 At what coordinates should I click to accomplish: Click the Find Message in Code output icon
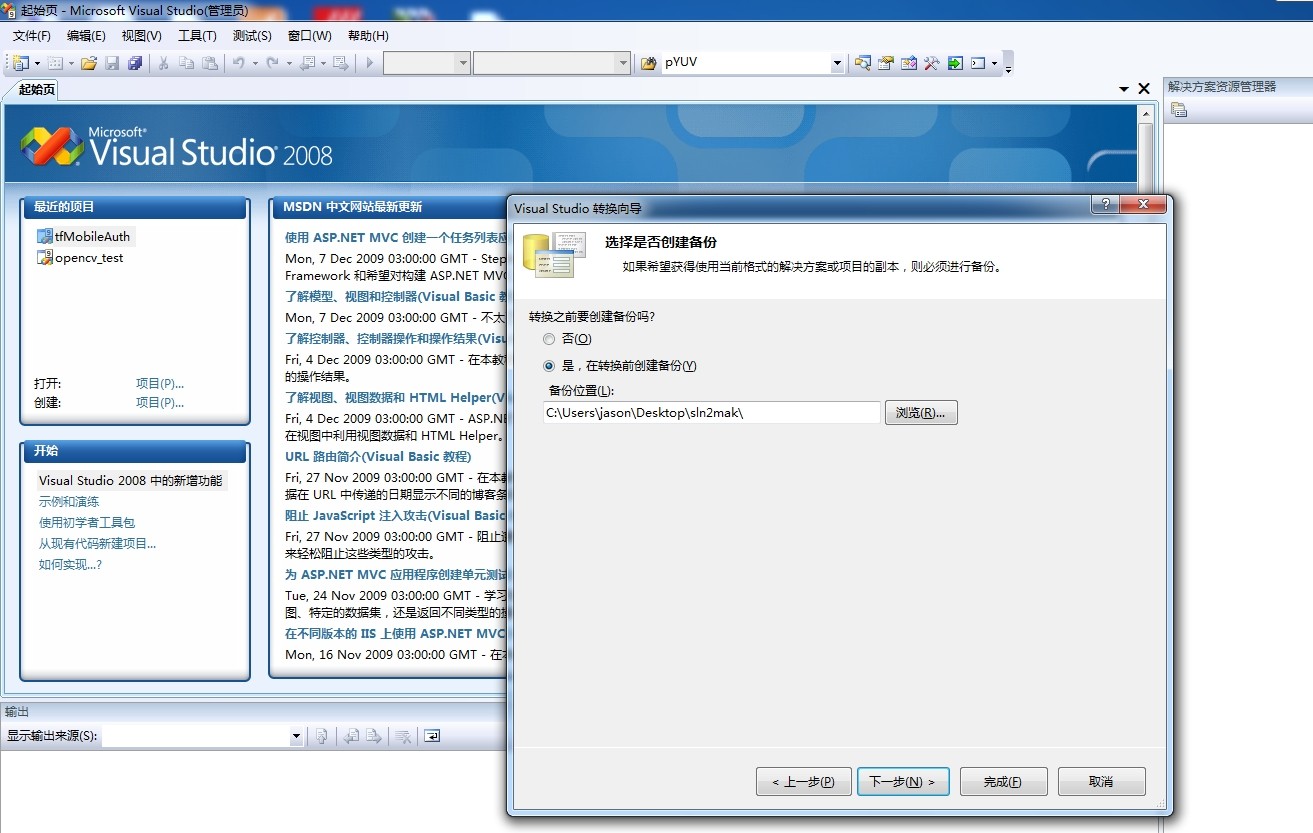click(322, 736)
